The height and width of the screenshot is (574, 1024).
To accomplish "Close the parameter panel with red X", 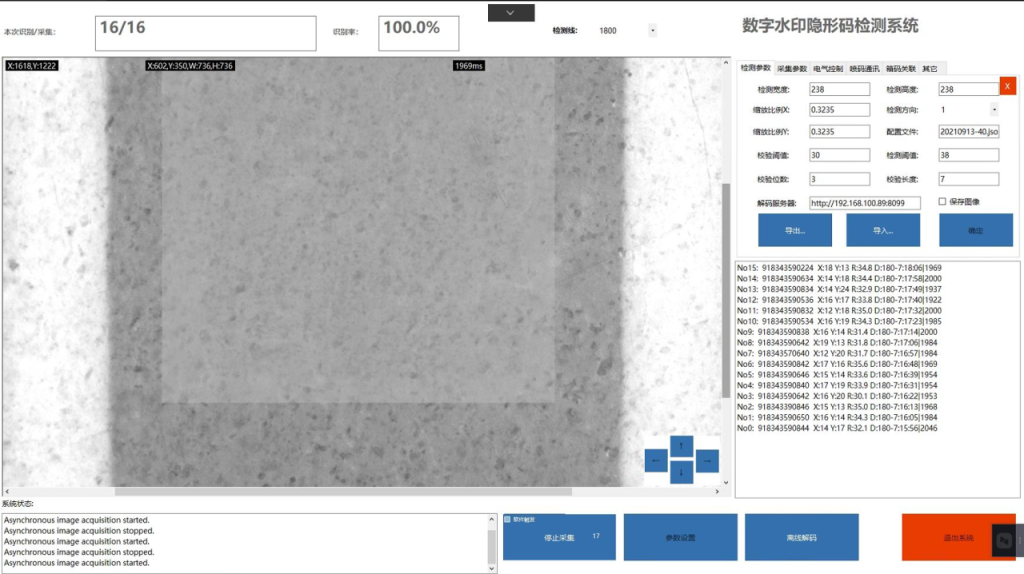I will 1008,86.
